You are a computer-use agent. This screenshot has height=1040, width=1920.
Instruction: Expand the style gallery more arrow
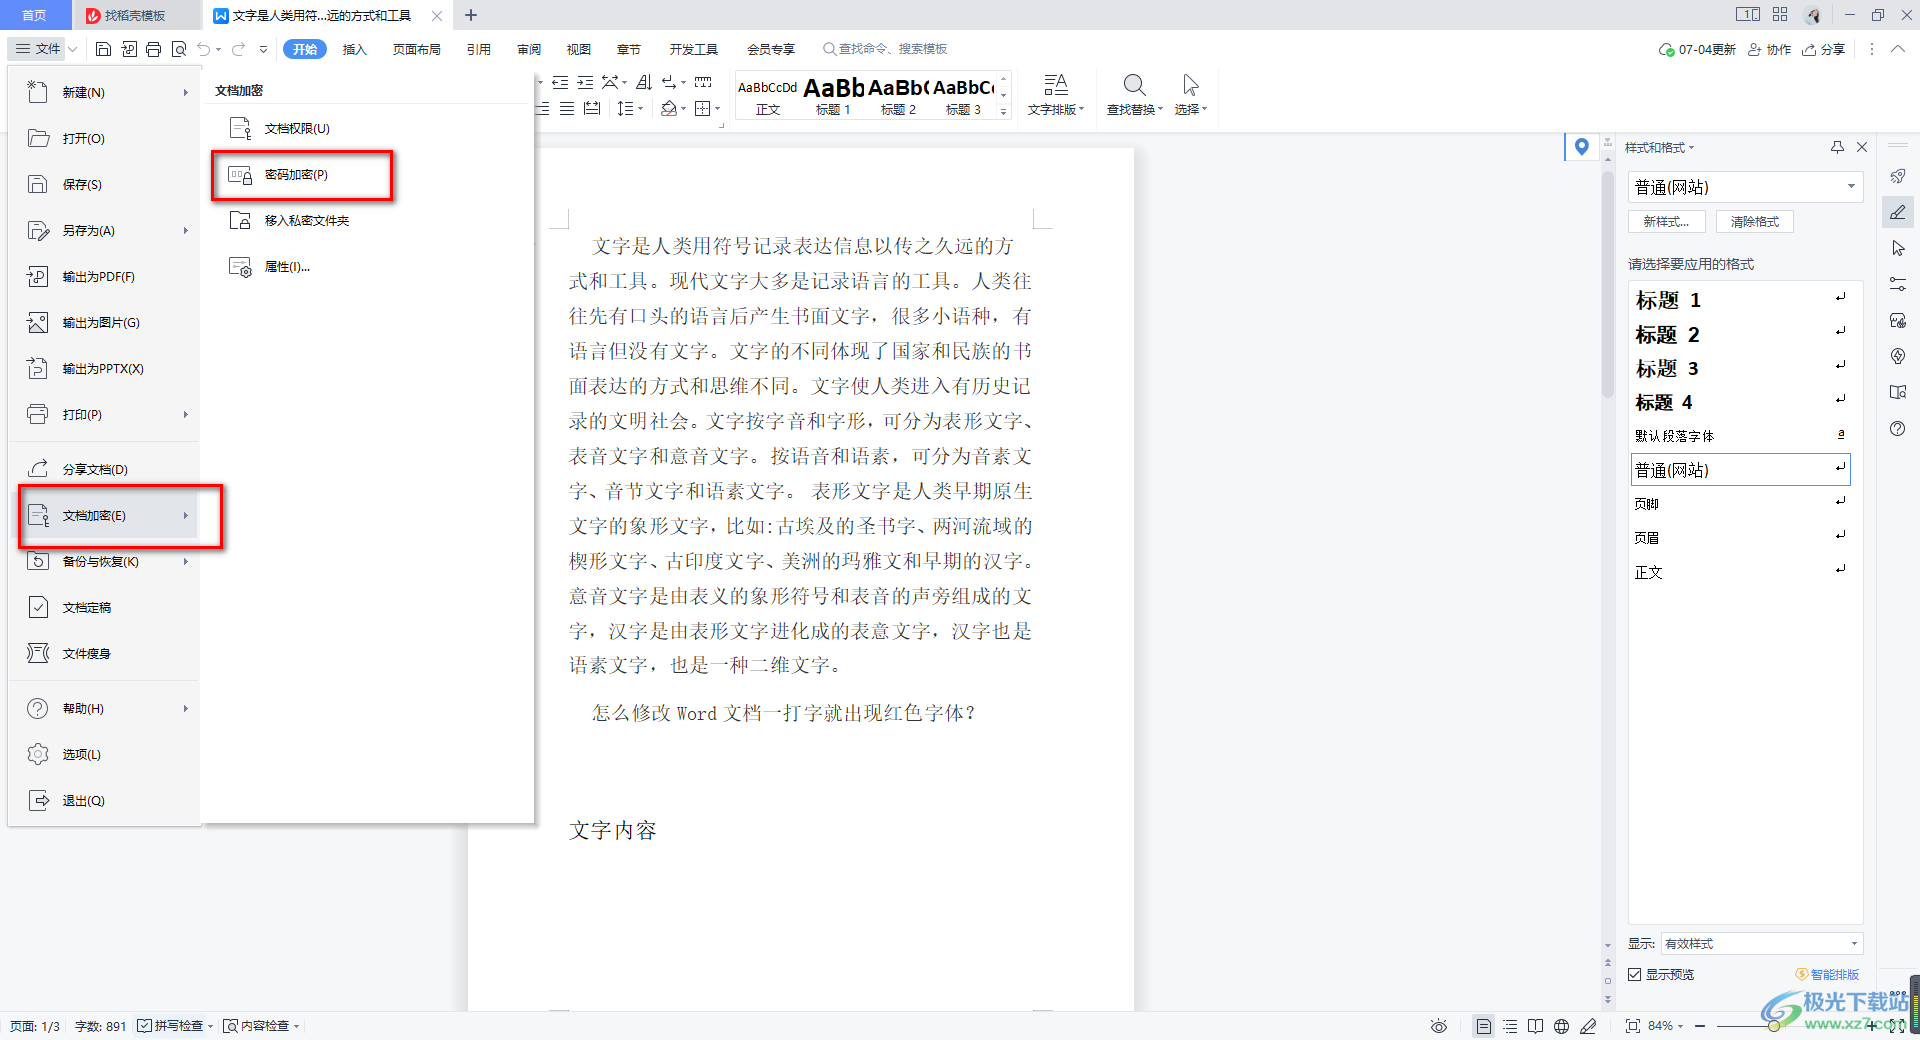(1004, 110)
